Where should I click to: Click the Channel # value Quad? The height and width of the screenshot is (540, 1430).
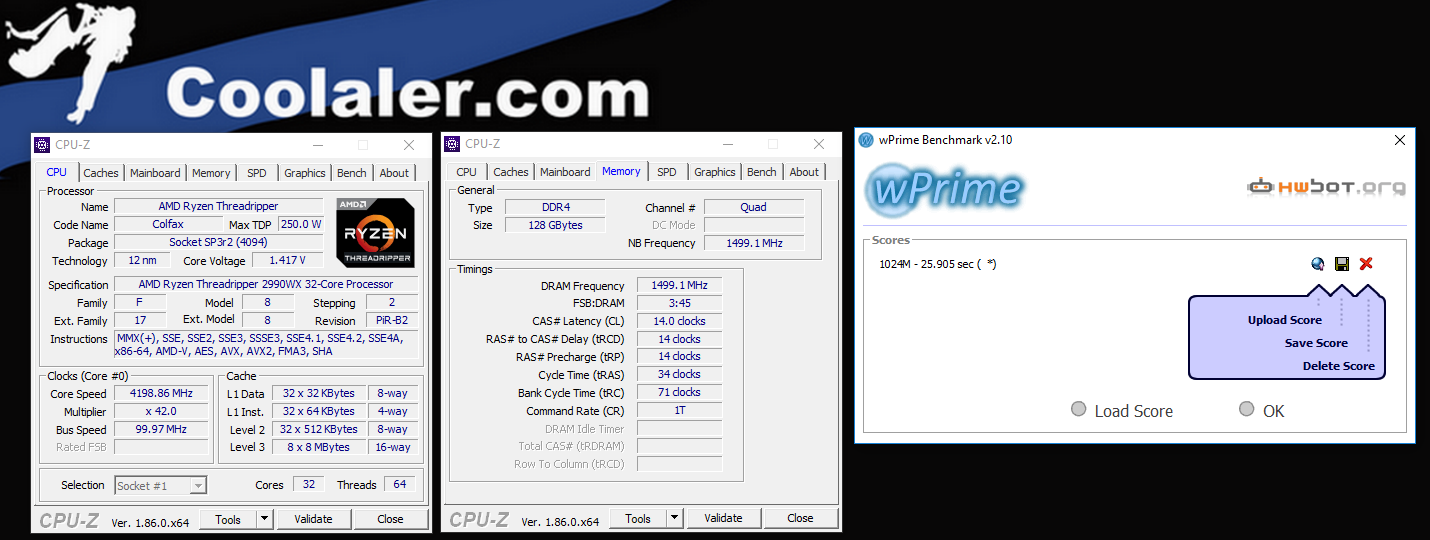753,207
